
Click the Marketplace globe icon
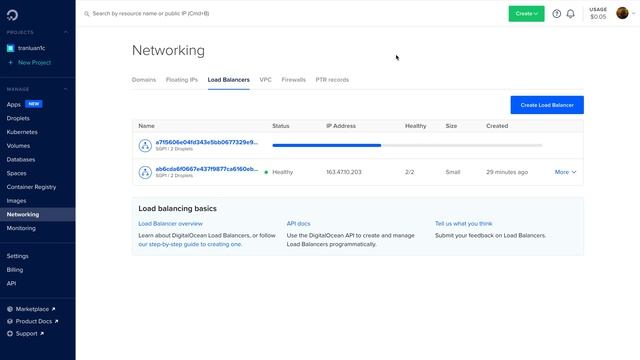10,309
